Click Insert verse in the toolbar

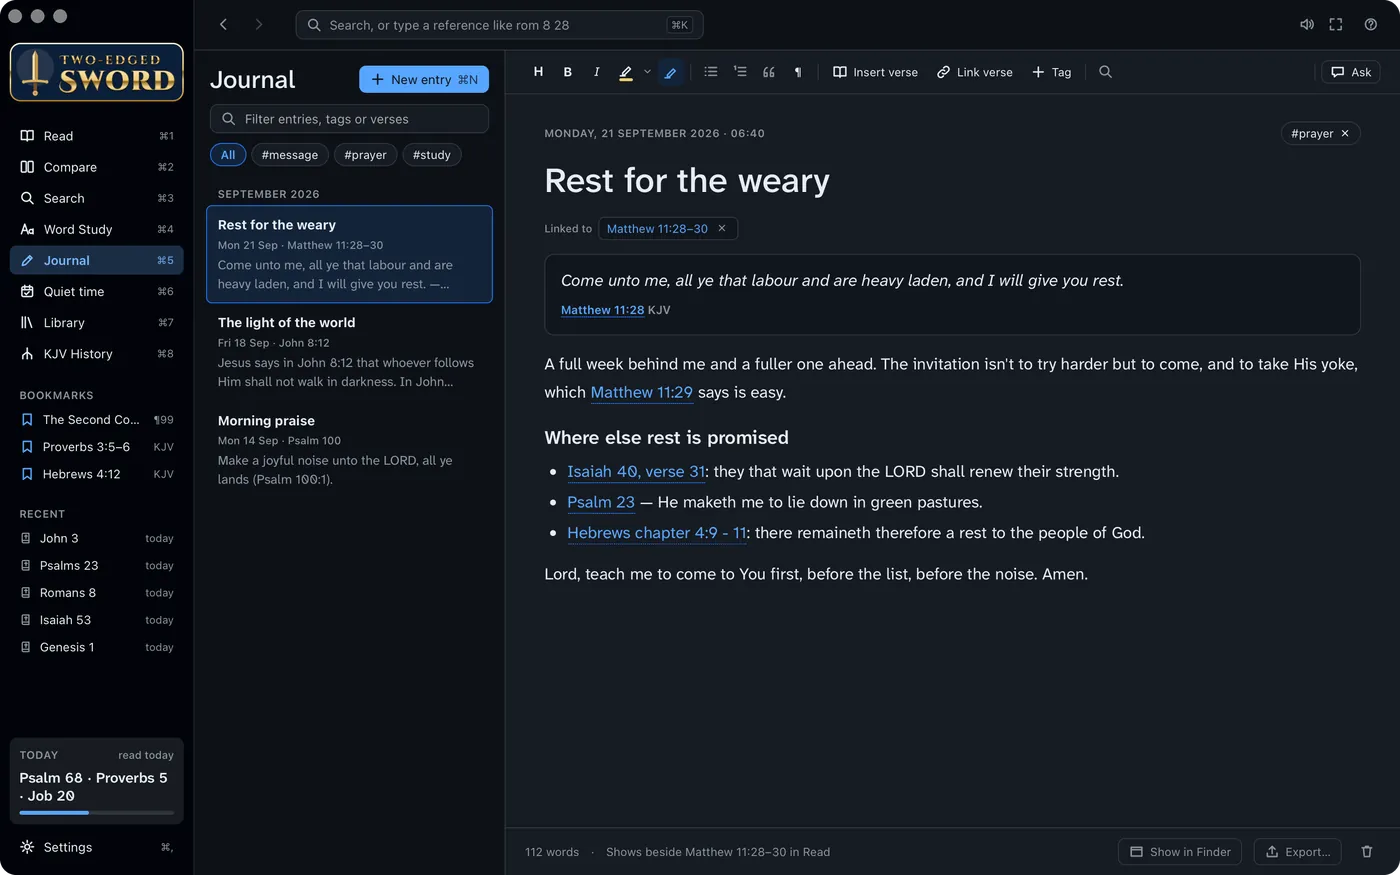coord(875,72)
